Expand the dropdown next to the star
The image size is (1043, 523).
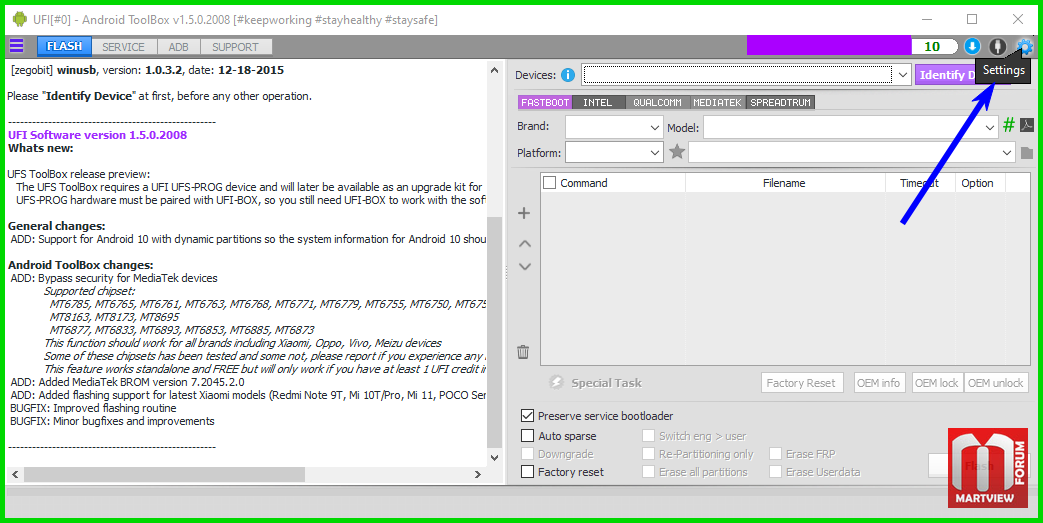[1006, 153]
